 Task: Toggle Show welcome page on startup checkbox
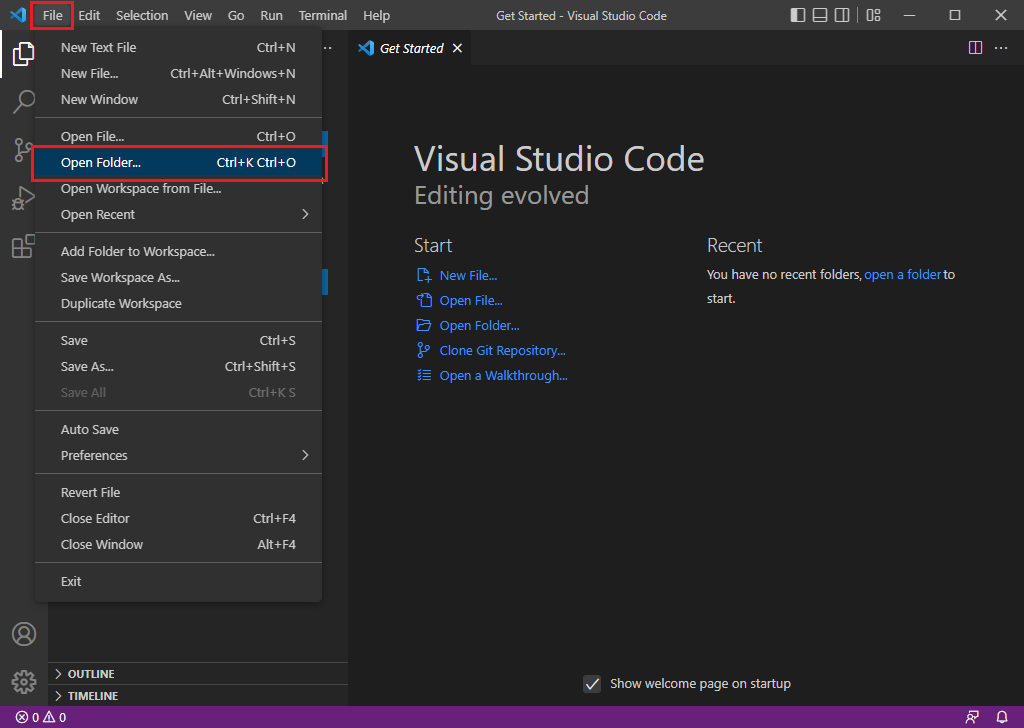592,684
